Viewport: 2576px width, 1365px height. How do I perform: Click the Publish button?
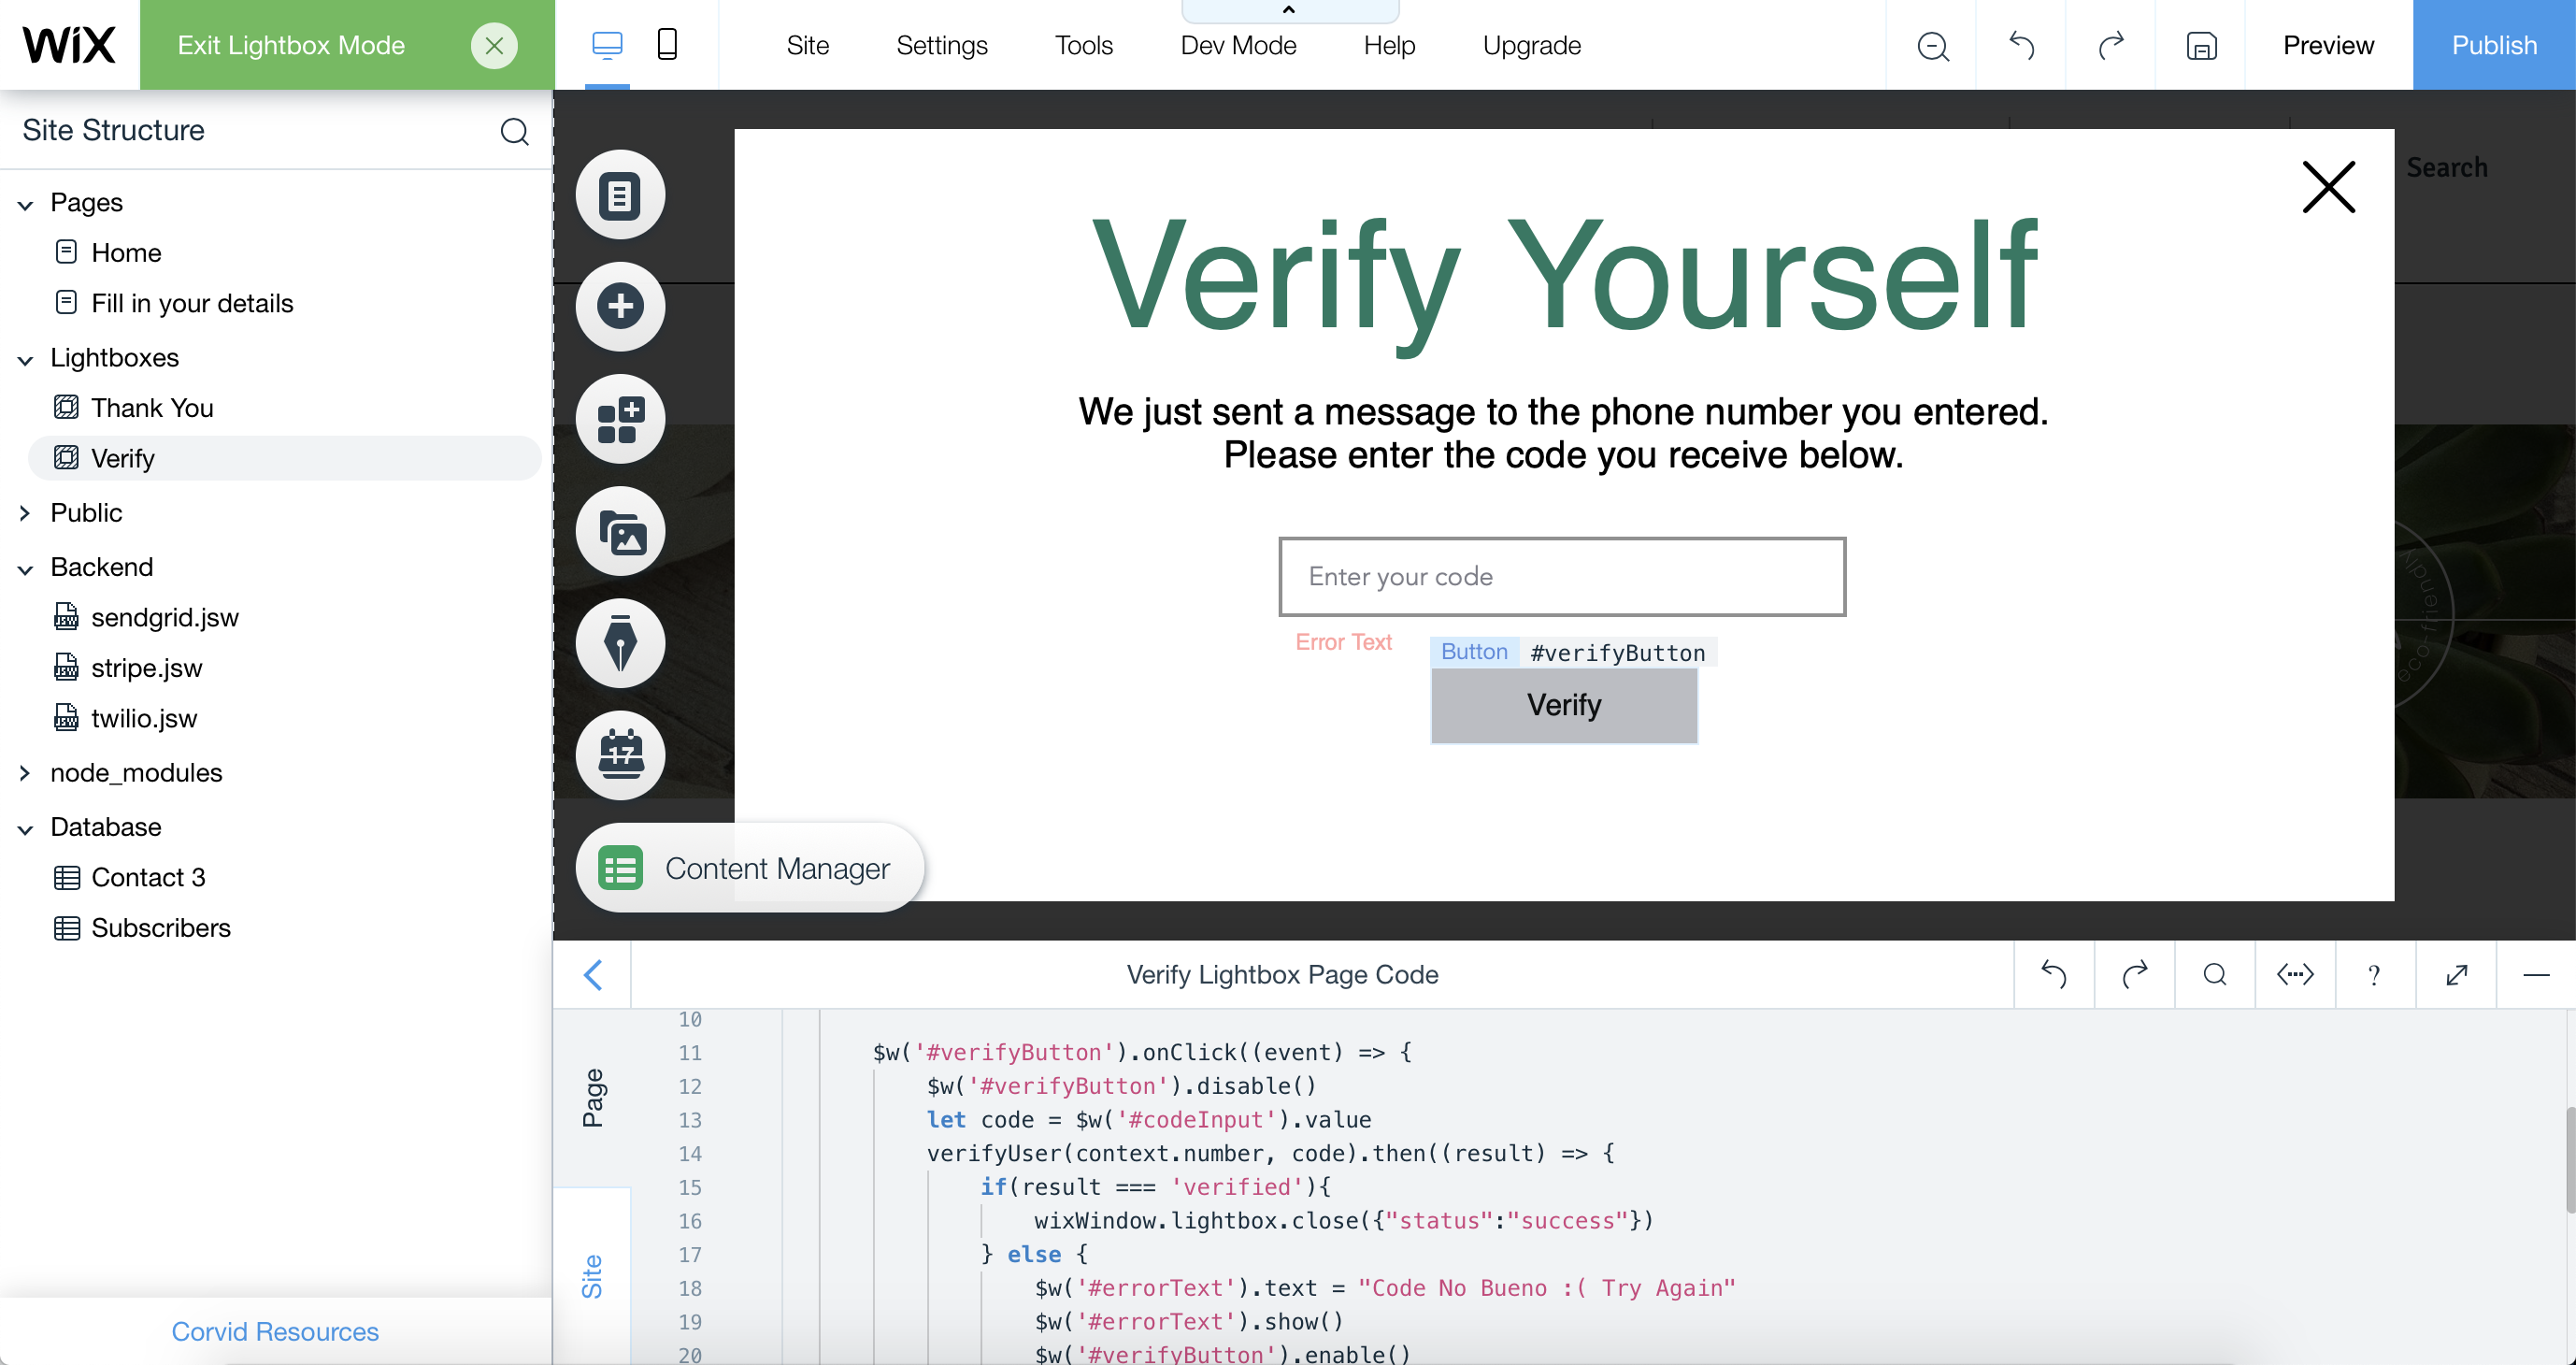click(x=2493, y=46)
